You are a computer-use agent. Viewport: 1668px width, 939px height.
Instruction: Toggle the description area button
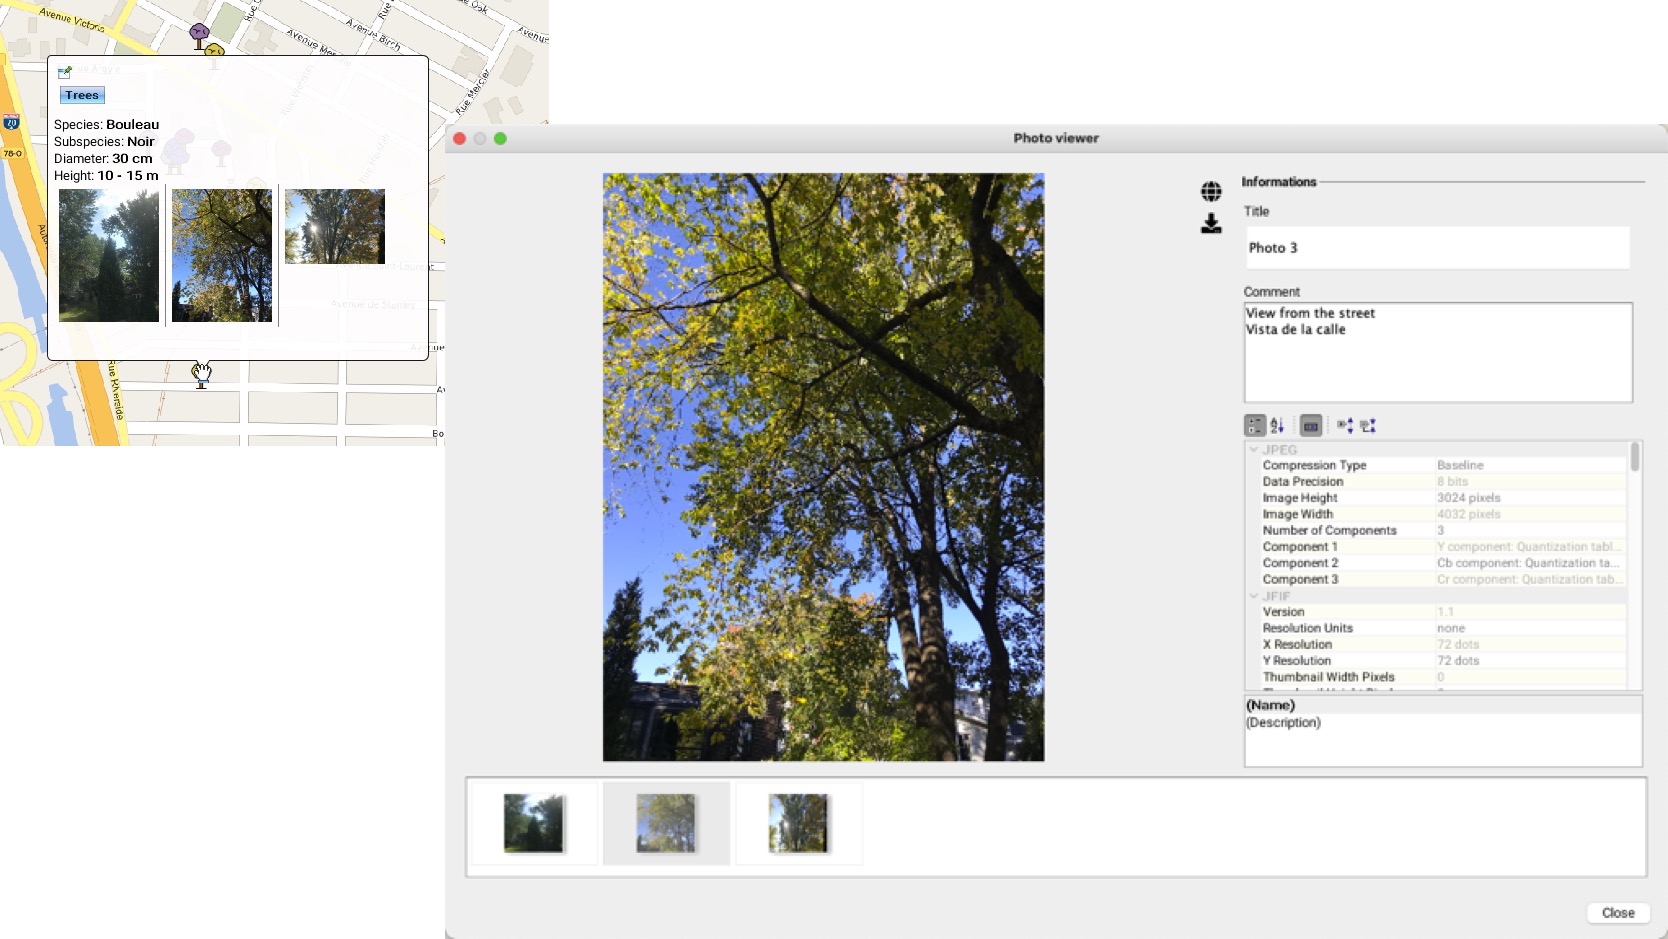click(1311, 426)
